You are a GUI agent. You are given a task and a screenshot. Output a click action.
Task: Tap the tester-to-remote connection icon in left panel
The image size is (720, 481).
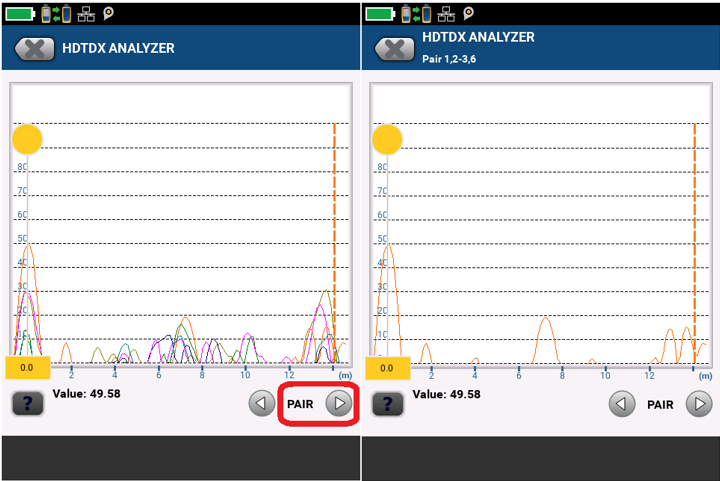pos(55,14)
